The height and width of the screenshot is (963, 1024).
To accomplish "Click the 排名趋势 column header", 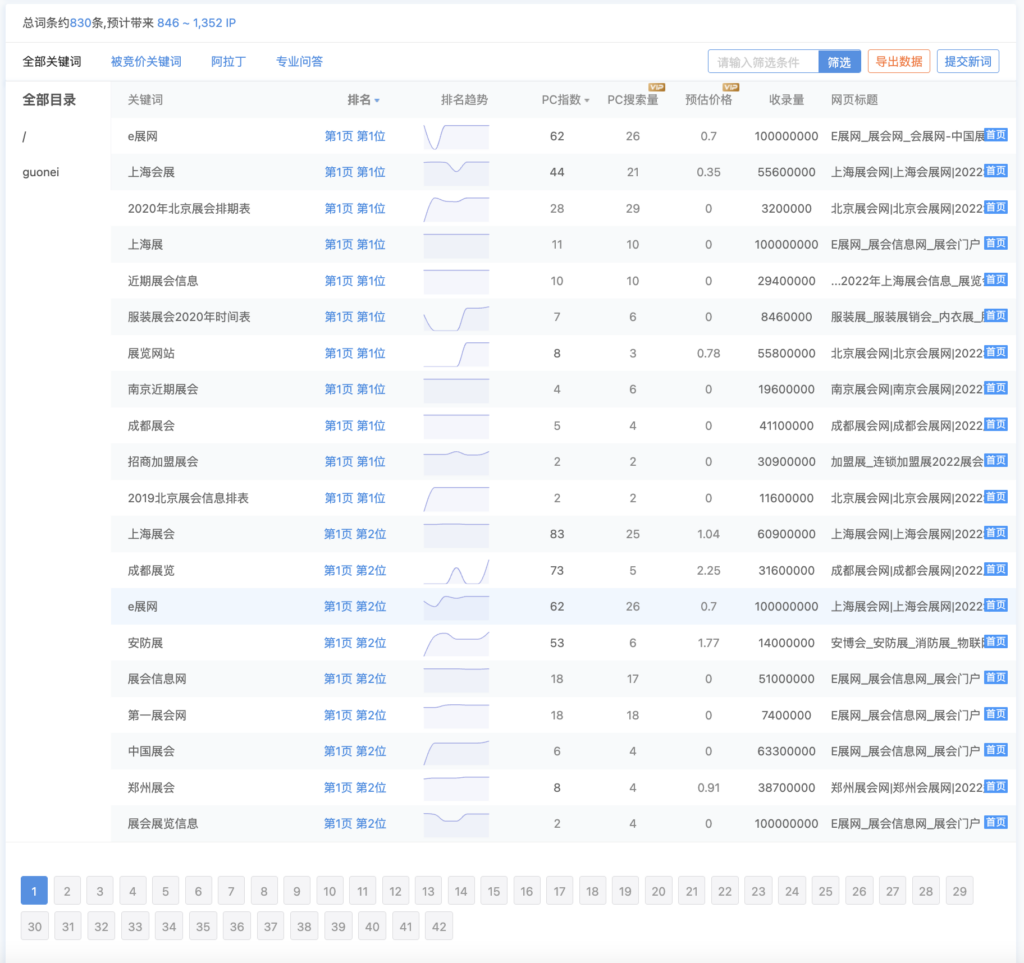I will tap(464, 100).
